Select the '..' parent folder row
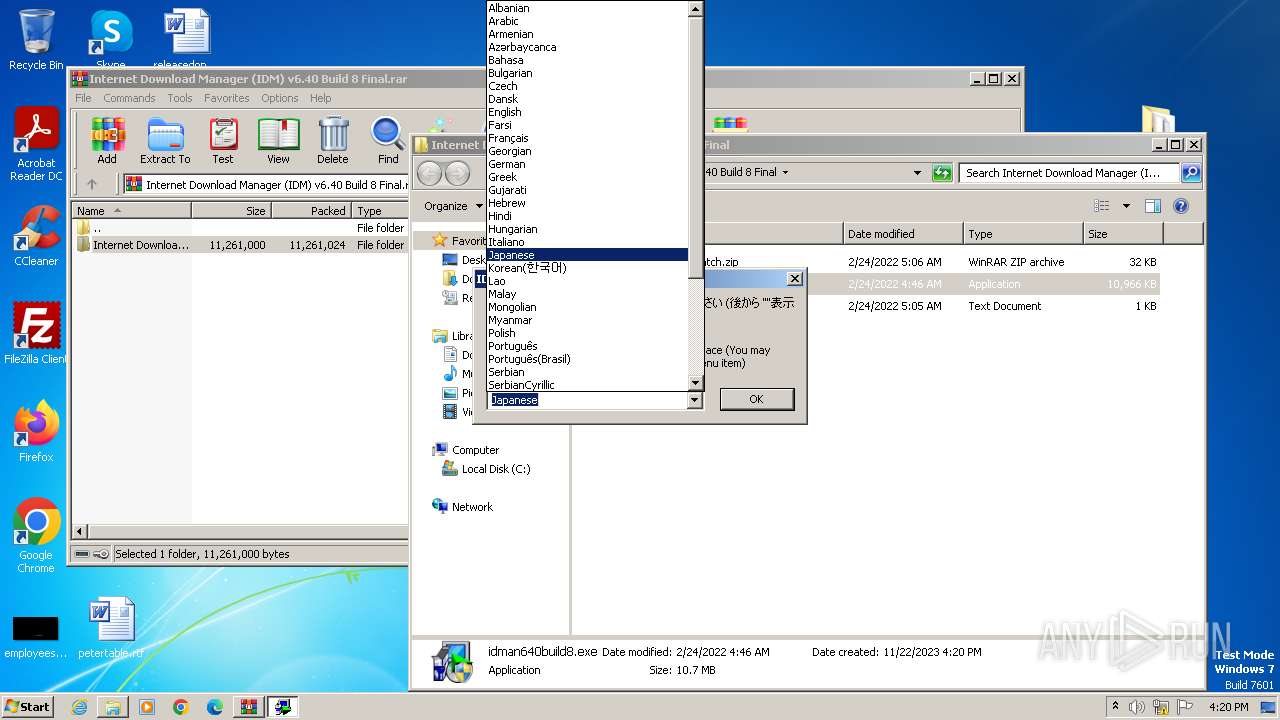The height and width of the screenshot is (720, 1280). pos(240,228)
